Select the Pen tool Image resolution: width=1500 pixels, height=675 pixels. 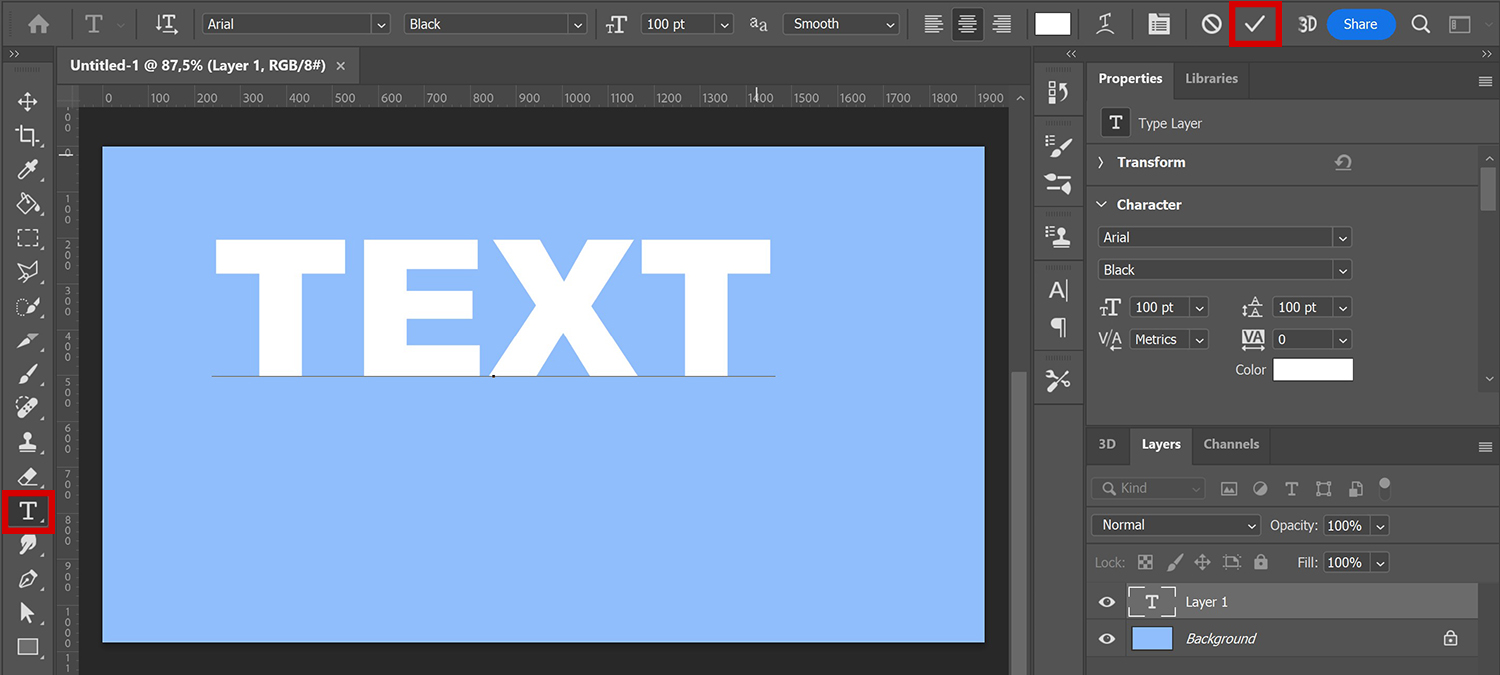27,578
